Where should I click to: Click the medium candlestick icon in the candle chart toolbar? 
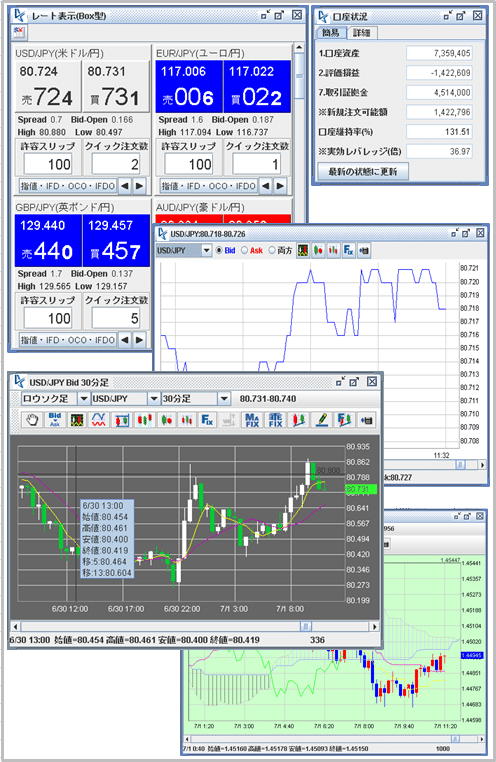[x=166, y=419]
